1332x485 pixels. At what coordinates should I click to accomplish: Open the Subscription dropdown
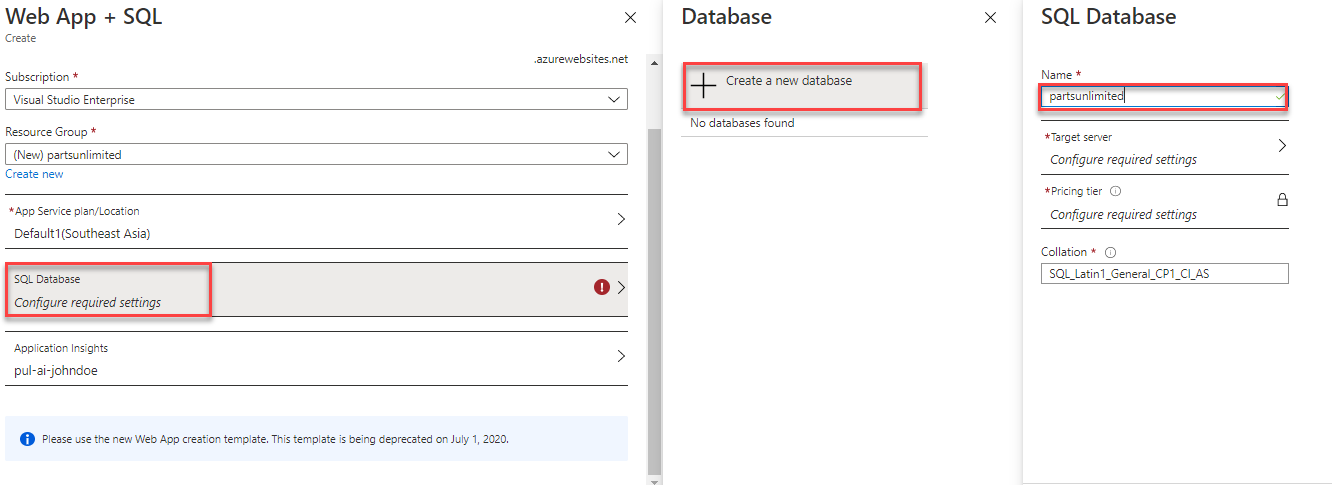point(316,99)
